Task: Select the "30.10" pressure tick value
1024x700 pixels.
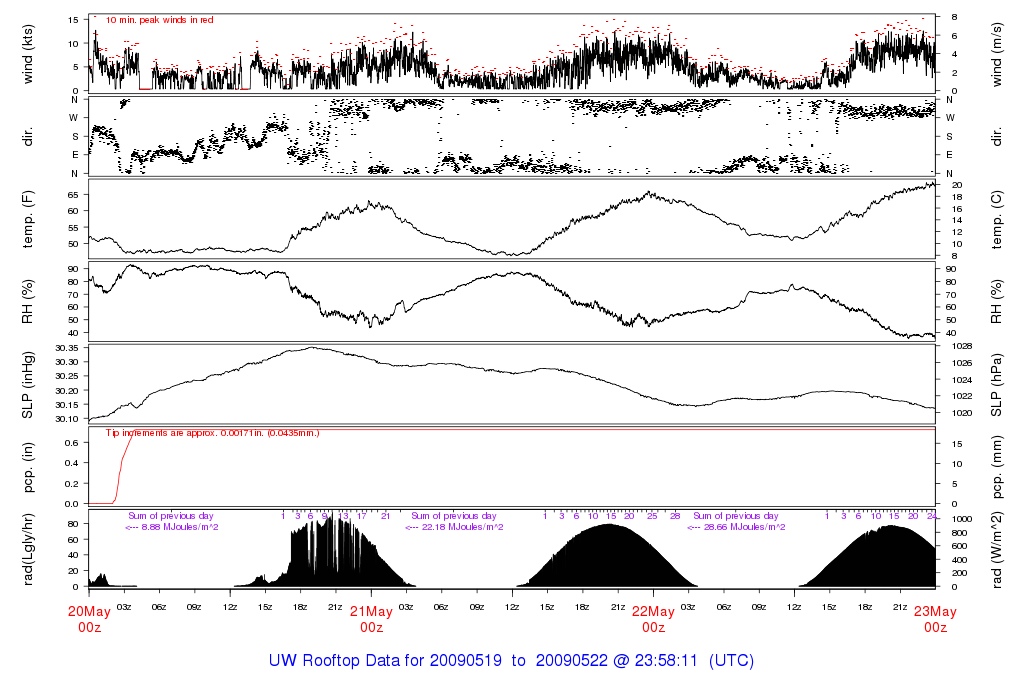Action: click(x=67, y=419)
